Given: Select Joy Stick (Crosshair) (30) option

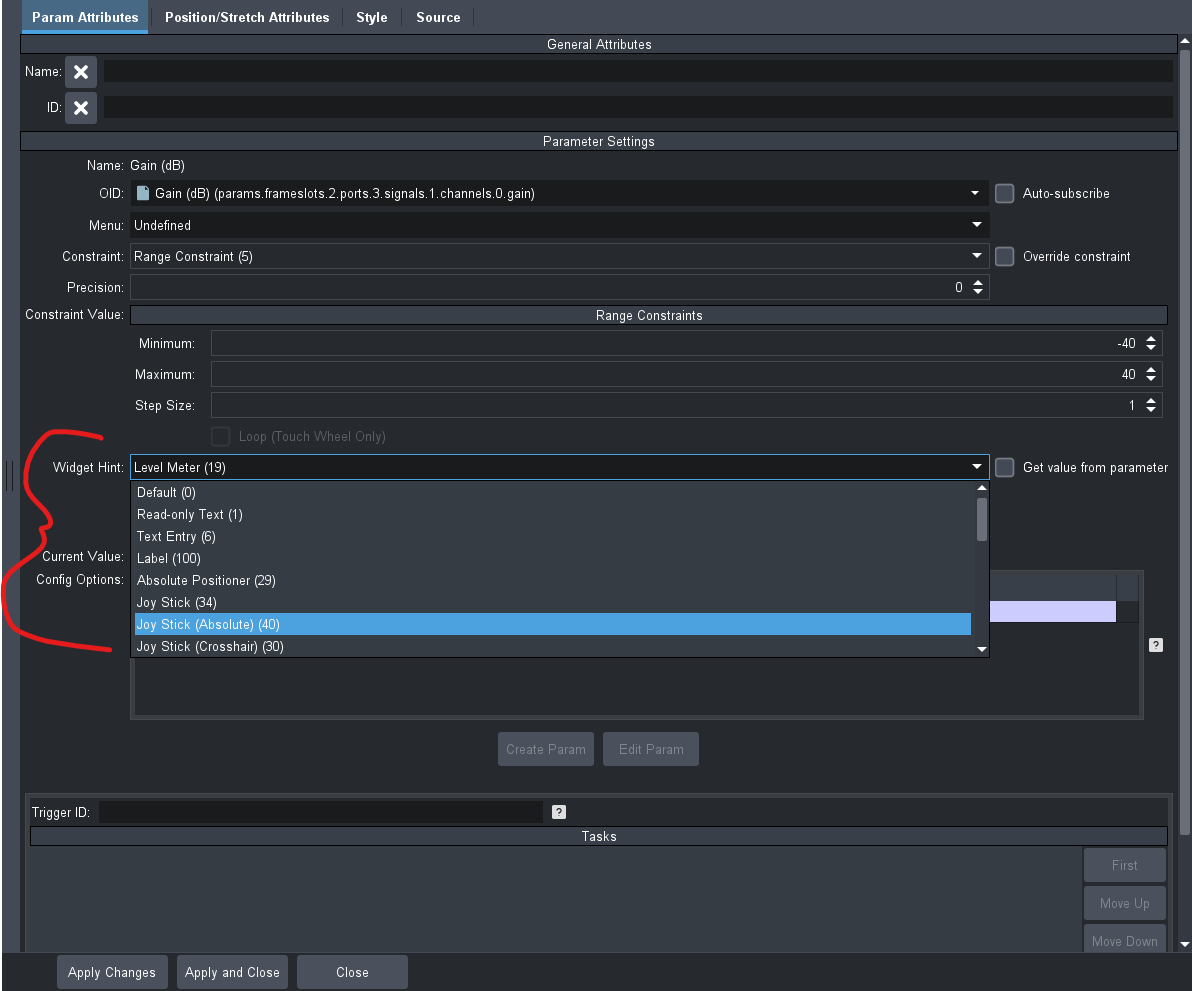Looking at the screenshot, I should (x=210, y=646).
